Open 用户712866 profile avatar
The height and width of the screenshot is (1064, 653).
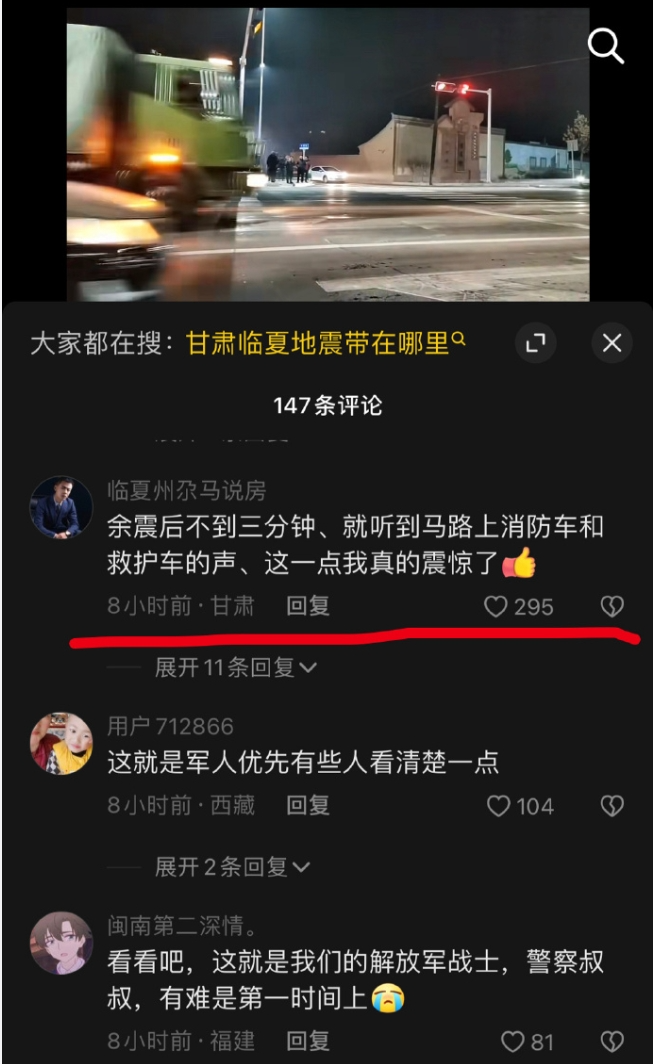click(x=61, y=743)
